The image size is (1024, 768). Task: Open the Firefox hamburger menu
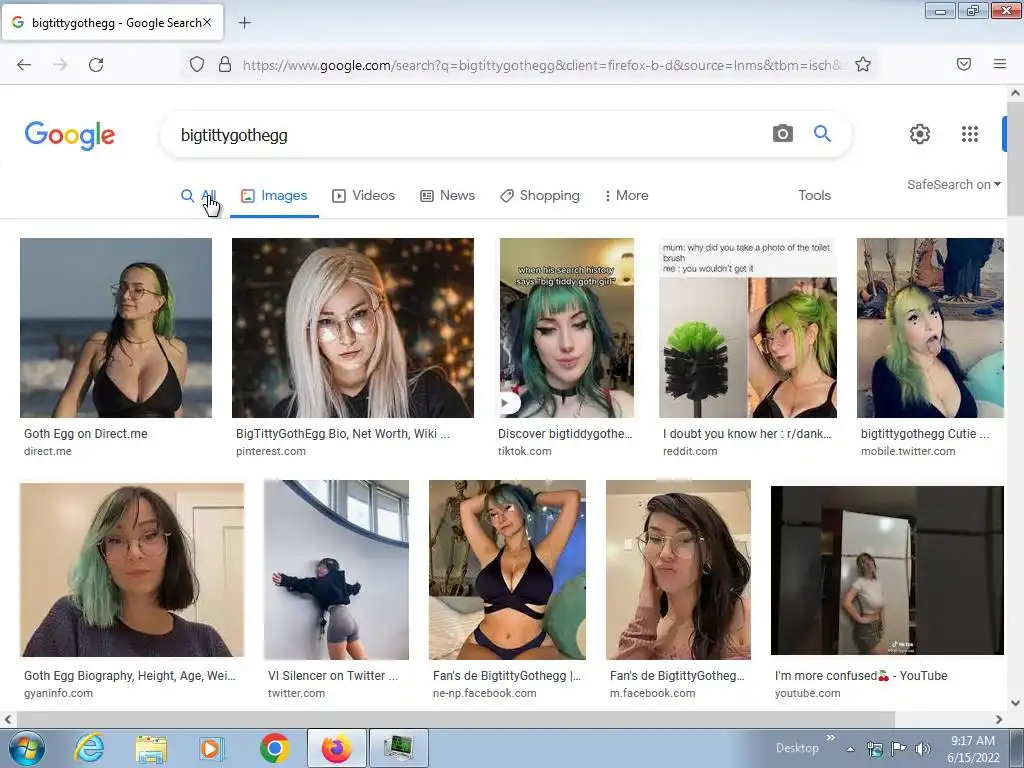[x=1000, y=64]
